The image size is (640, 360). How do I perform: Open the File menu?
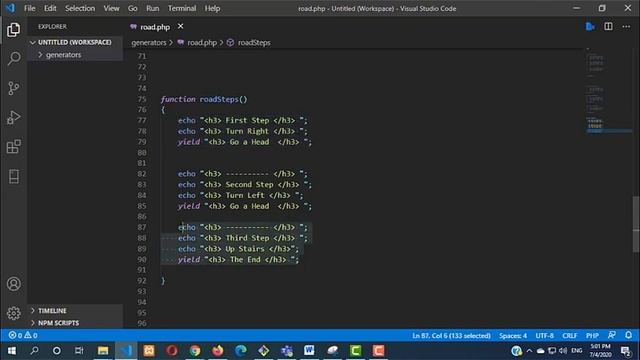[x=29, y=8]
